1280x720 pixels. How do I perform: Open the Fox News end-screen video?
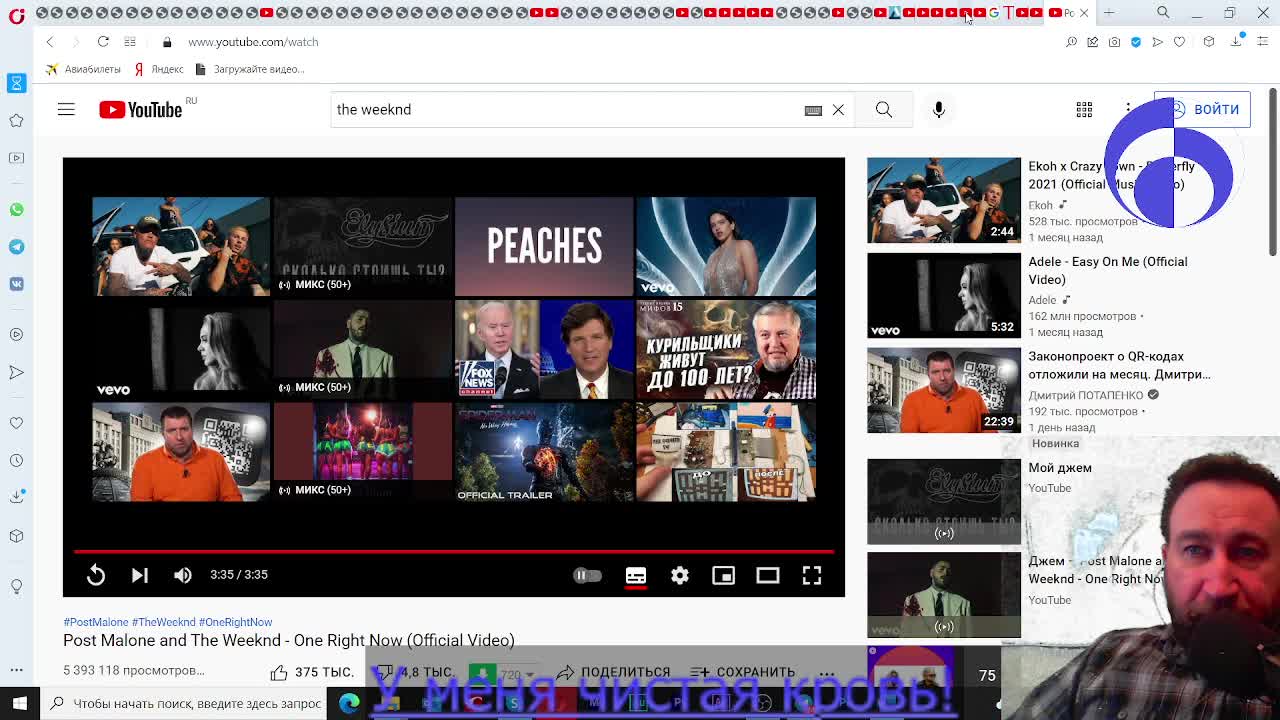pyautogui.click(x=544, y=349)
